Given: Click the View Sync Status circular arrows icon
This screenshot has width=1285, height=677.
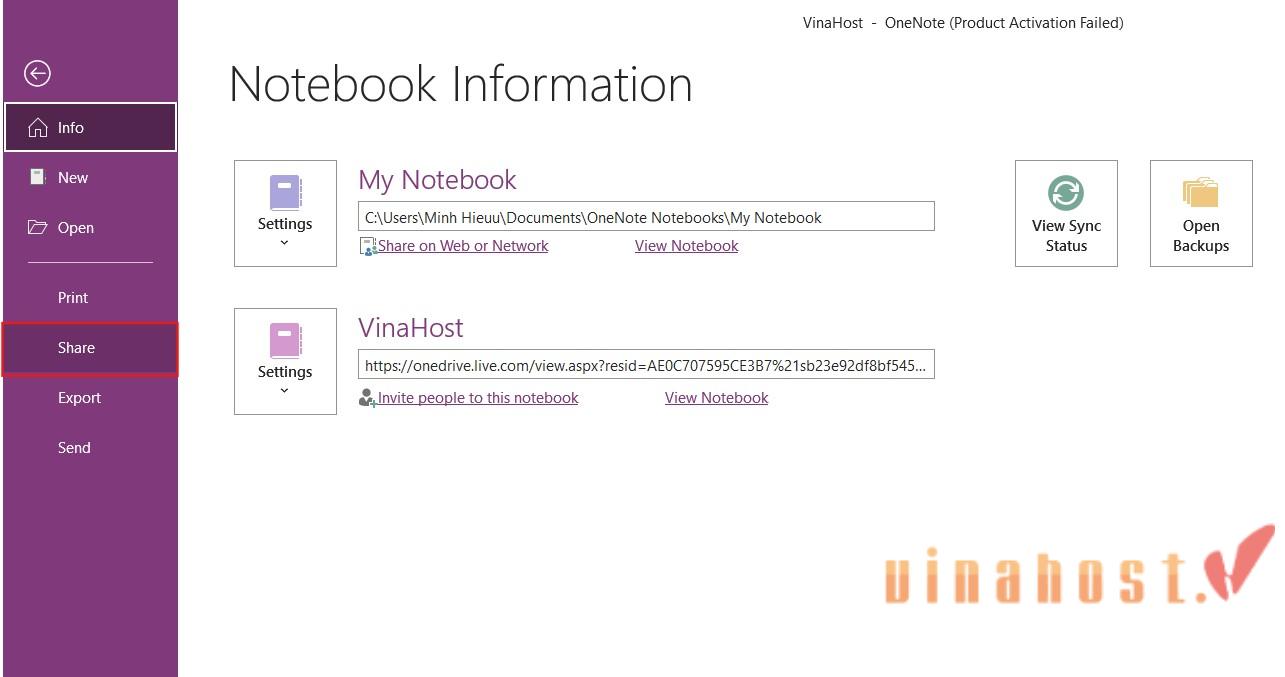Looking at the screenshot, I should click(x=1066, y=193).
